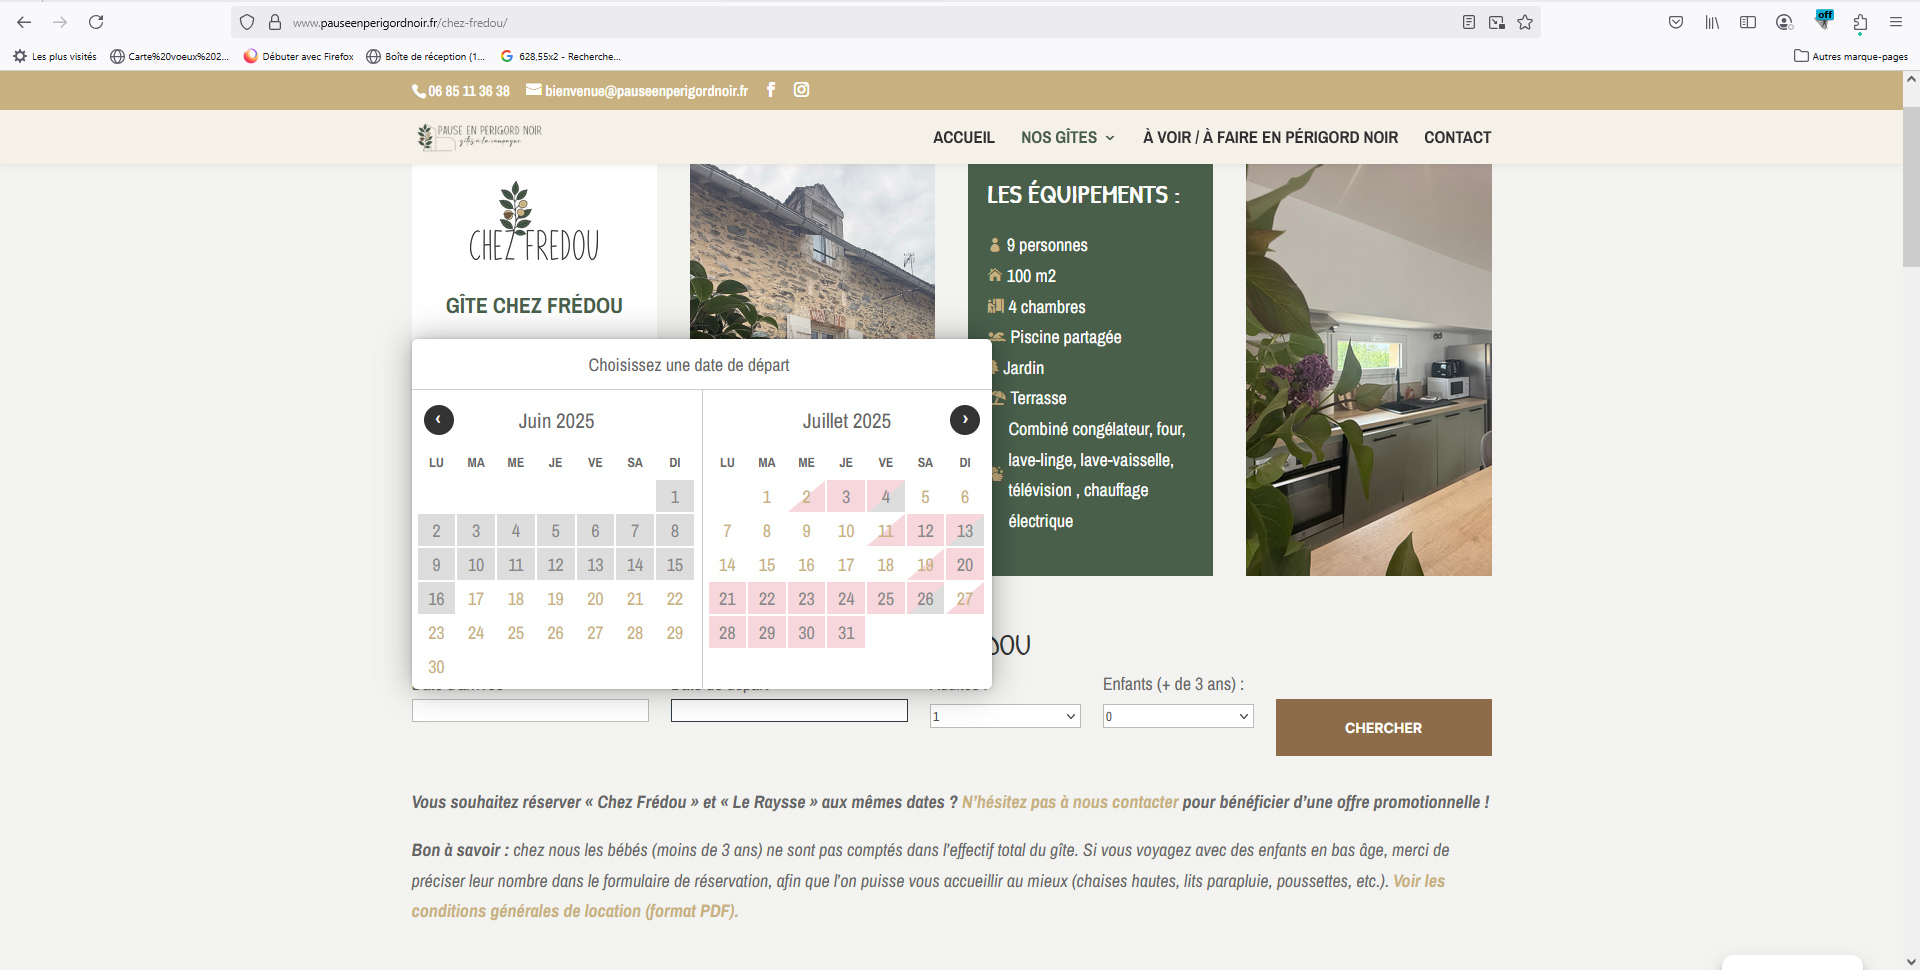Click the kitchen interior photo
Image resolution: width=1920 pixels, height=970 pixels.
(x=1368, y=370)
